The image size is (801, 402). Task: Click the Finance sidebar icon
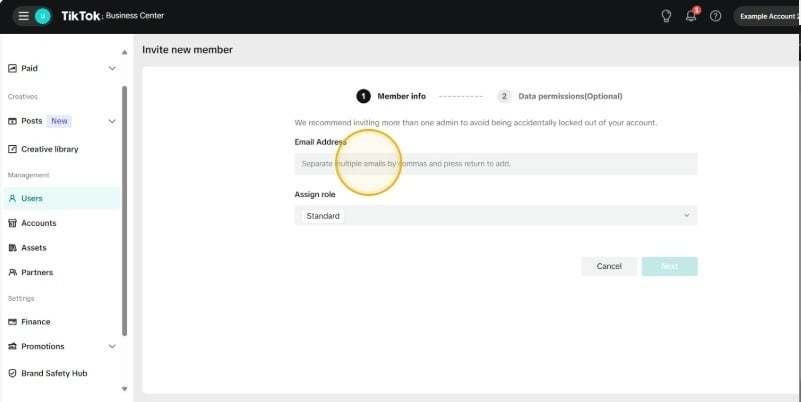[12, 322]
